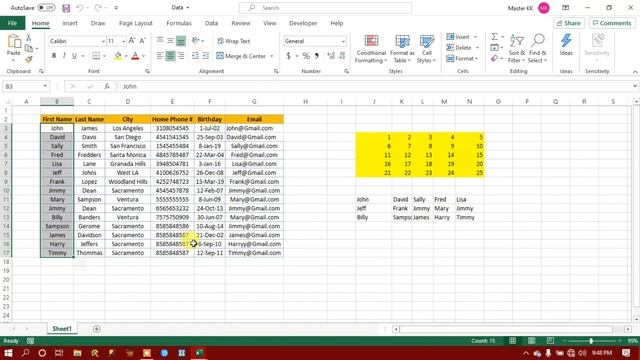The width and height of the screenshot is (640, 360).
Task: Open the font name Calibri dropdown
Action: [x=103, y=41]
